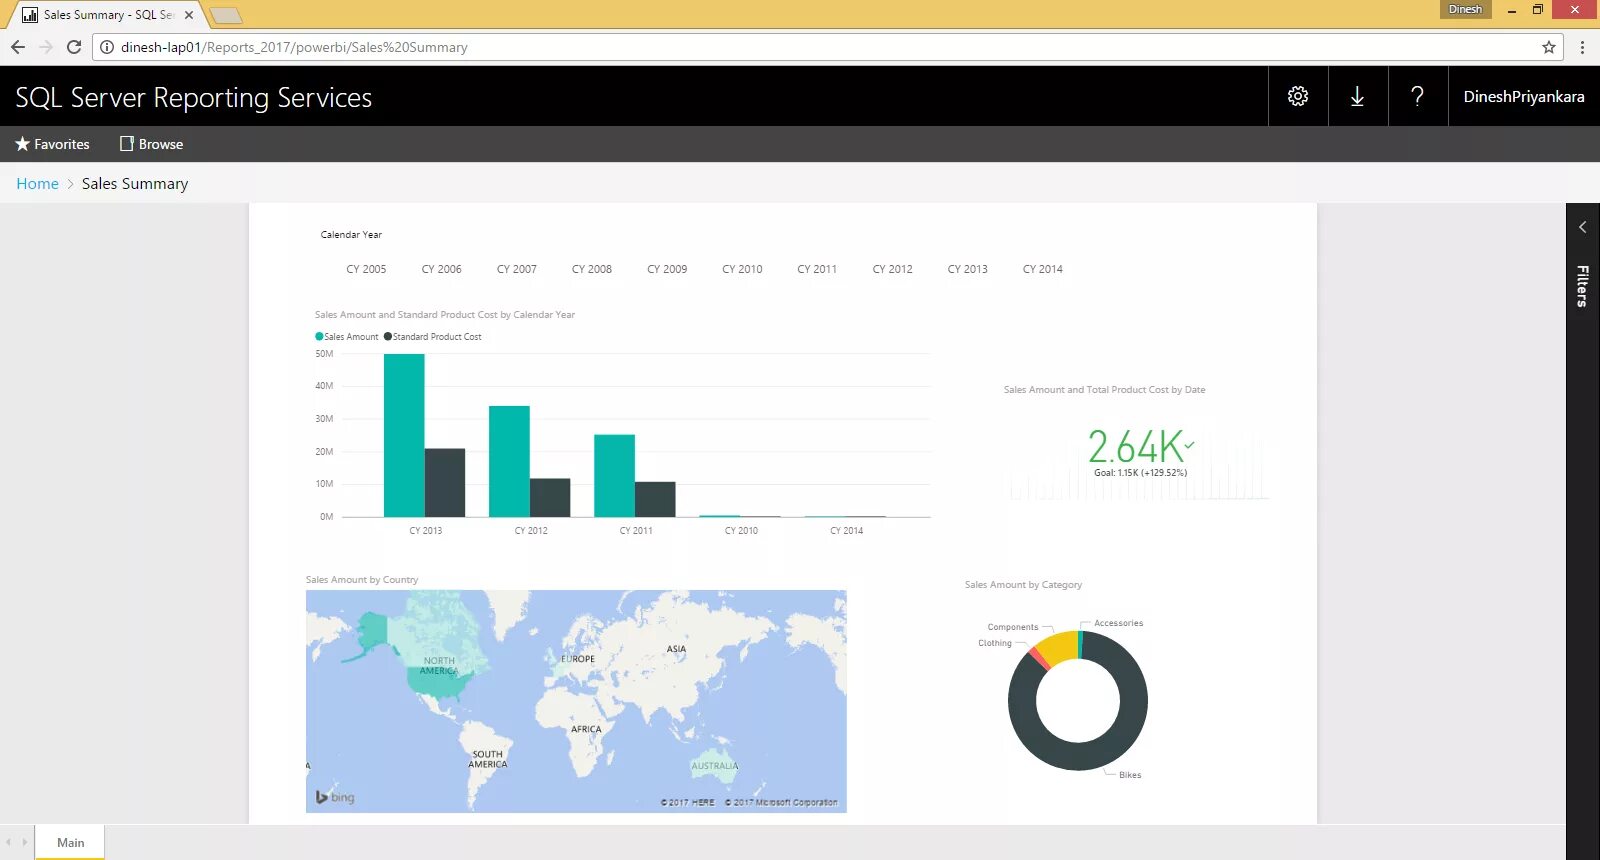The width and height of the screenshot is (1600, 860).
Task: Filter by CY 2007 slicer
Action: [x=517, y=269]
